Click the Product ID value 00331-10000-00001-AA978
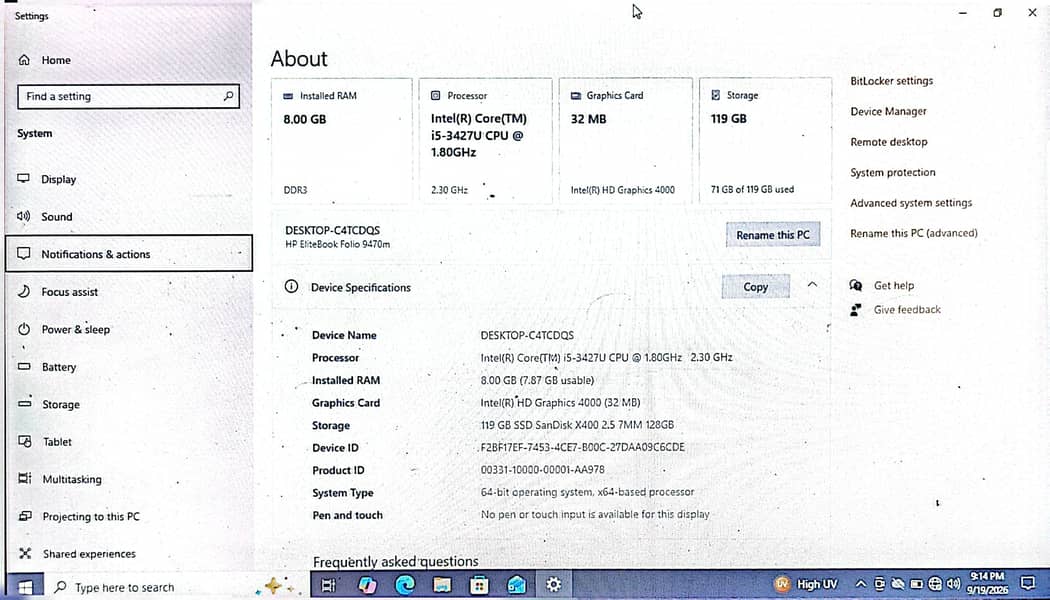This screenshot has height=600, width=1050. point(542,470)
